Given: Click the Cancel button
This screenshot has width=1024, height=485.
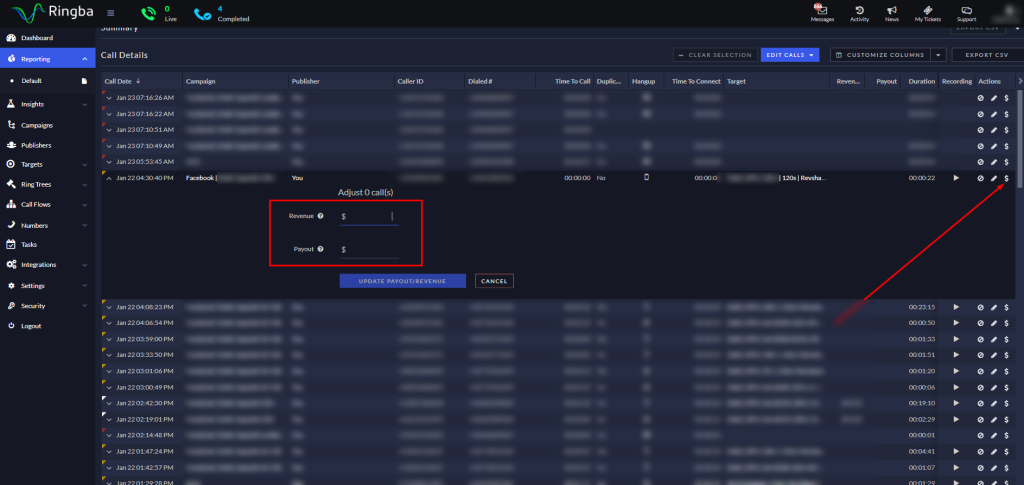Looking at the screenshot, I should (494, 281).
